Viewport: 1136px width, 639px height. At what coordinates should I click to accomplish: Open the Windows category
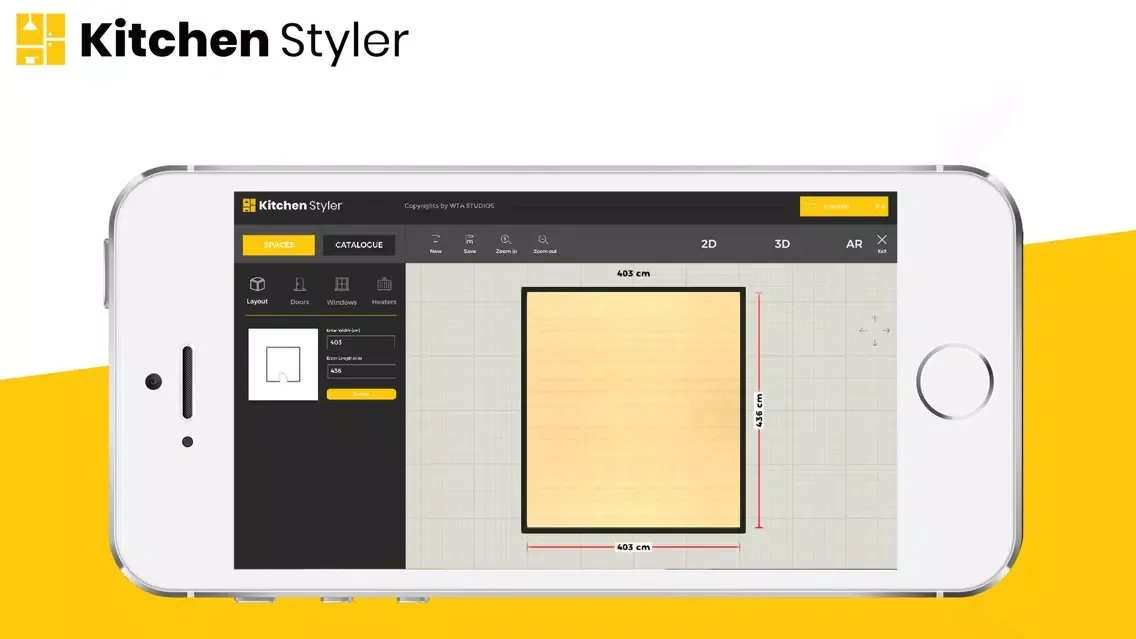(x=341, y=291)
